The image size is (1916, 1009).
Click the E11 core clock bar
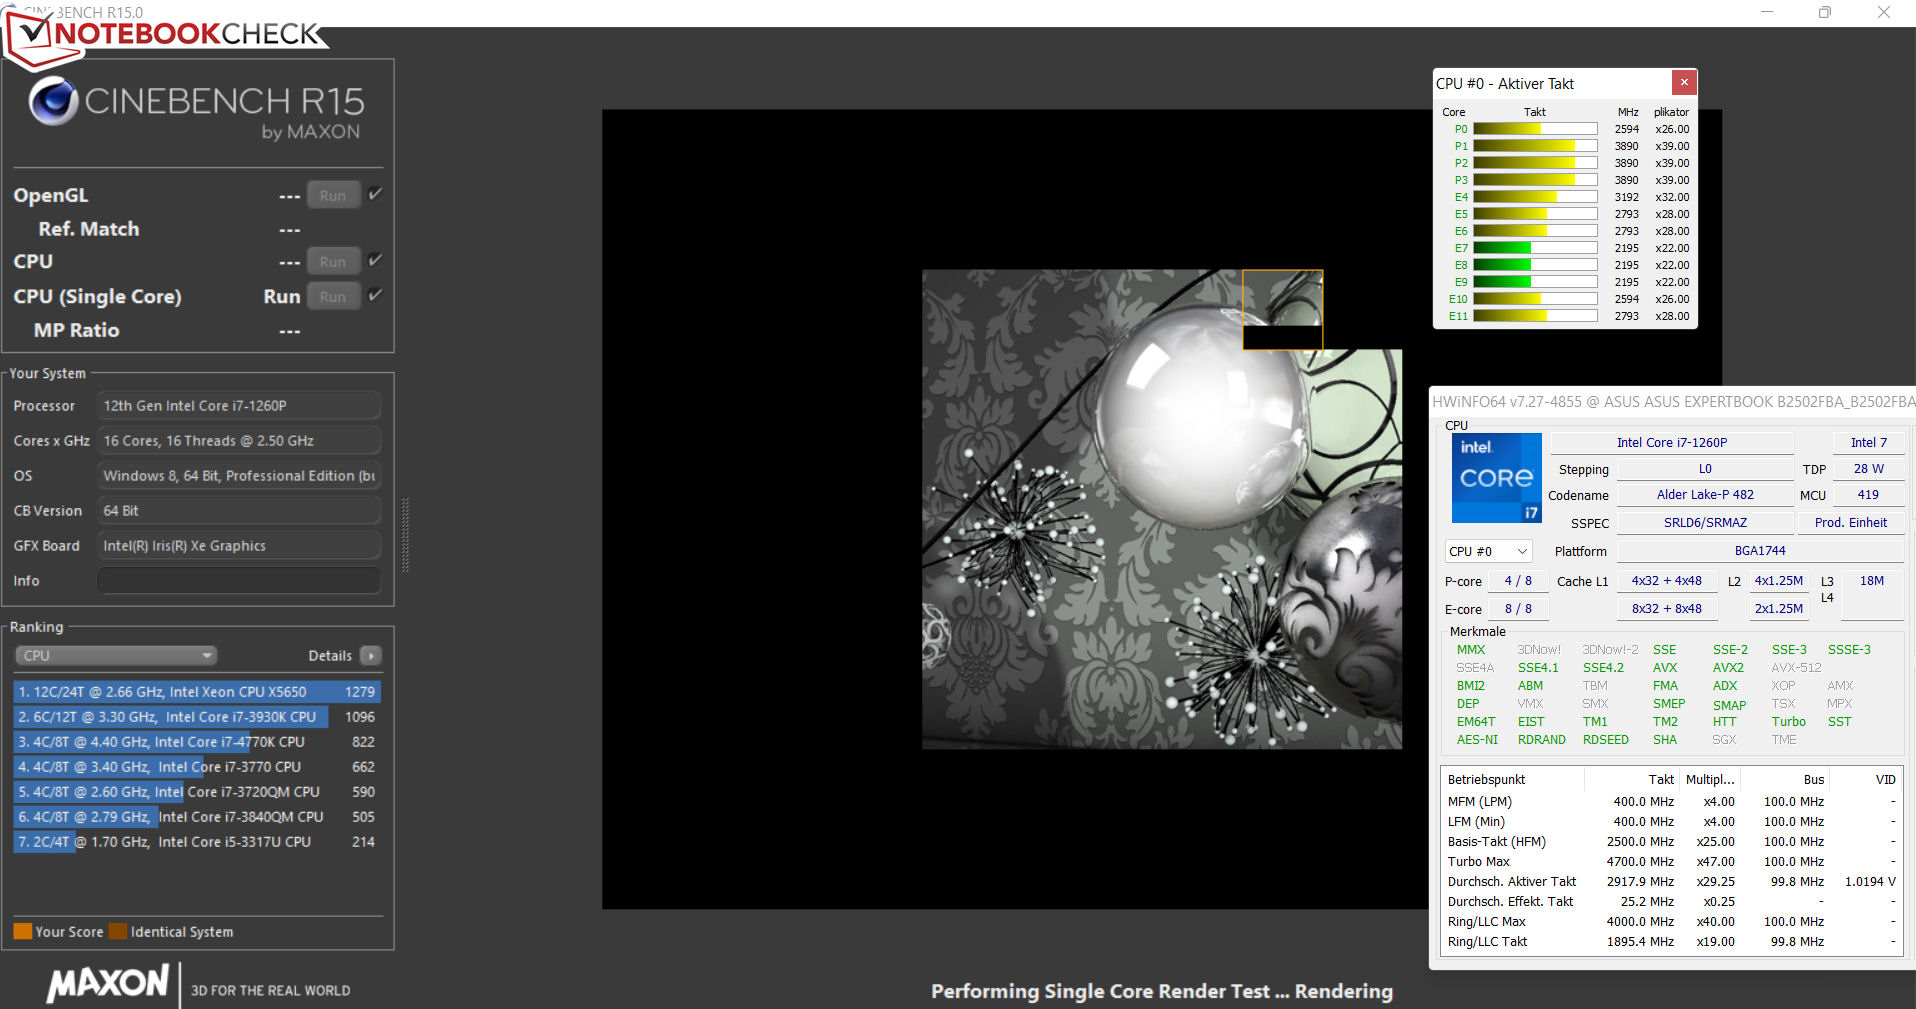[x=1535, y=316]
